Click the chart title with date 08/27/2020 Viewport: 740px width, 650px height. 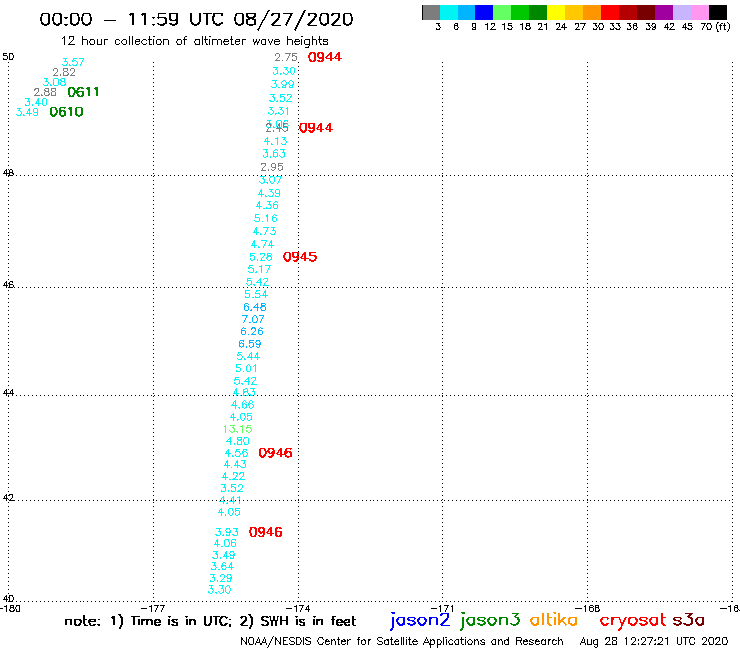click(x=196, y=19)
